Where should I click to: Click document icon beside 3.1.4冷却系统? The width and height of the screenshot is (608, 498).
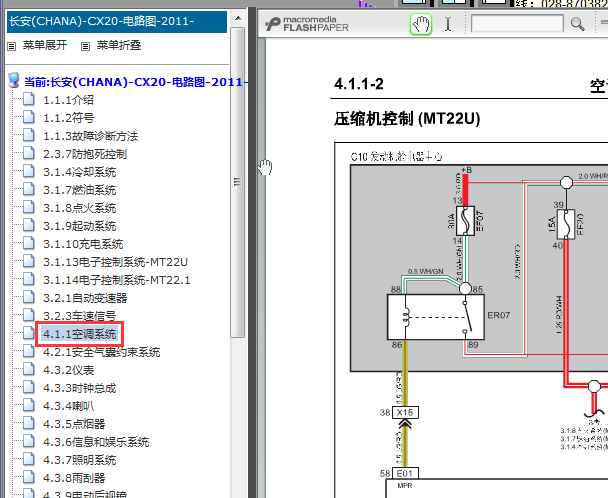coord(29,171)
